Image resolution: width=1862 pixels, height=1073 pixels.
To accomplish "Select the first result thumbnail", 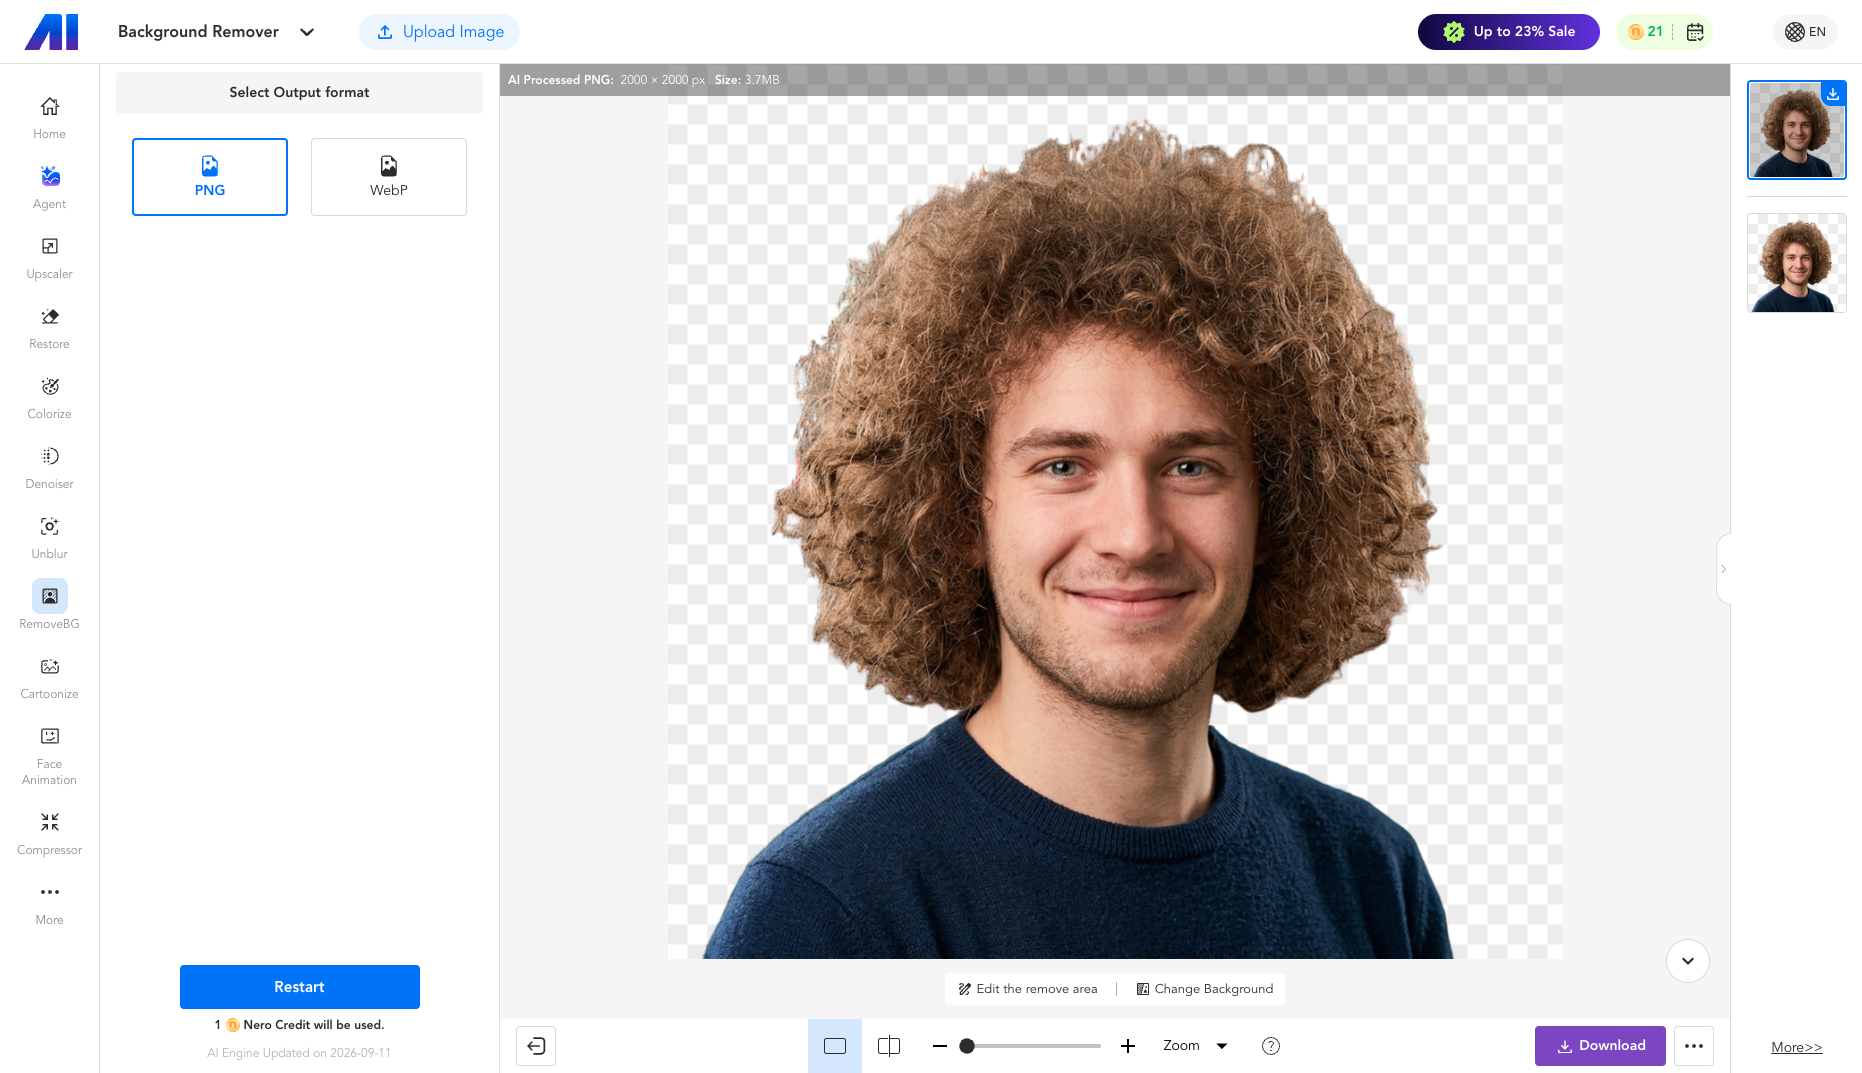I will pos(1797,130).
